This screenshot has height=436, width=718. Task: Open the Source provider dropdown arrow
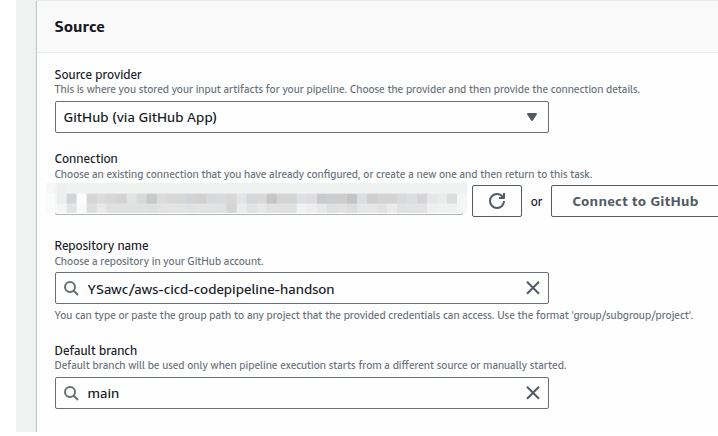point(531,117)
